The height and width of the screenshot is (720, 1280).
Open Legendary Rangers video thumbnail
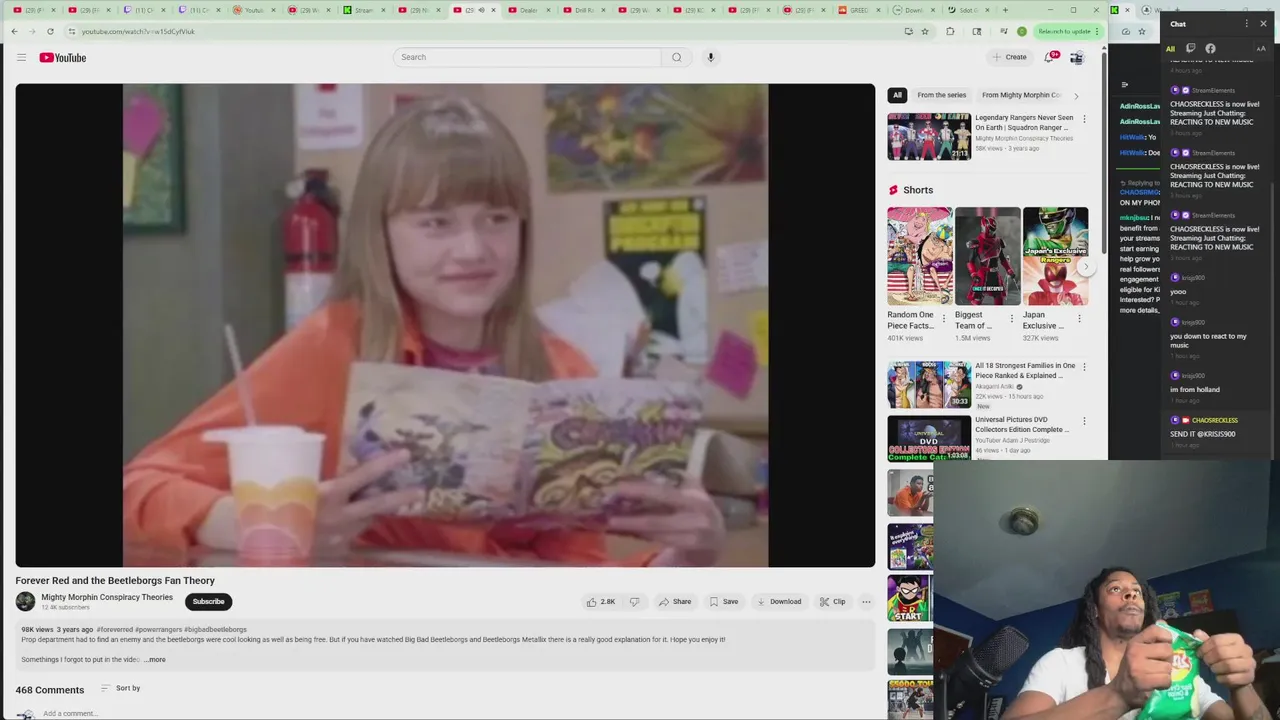tap(929, 136)
